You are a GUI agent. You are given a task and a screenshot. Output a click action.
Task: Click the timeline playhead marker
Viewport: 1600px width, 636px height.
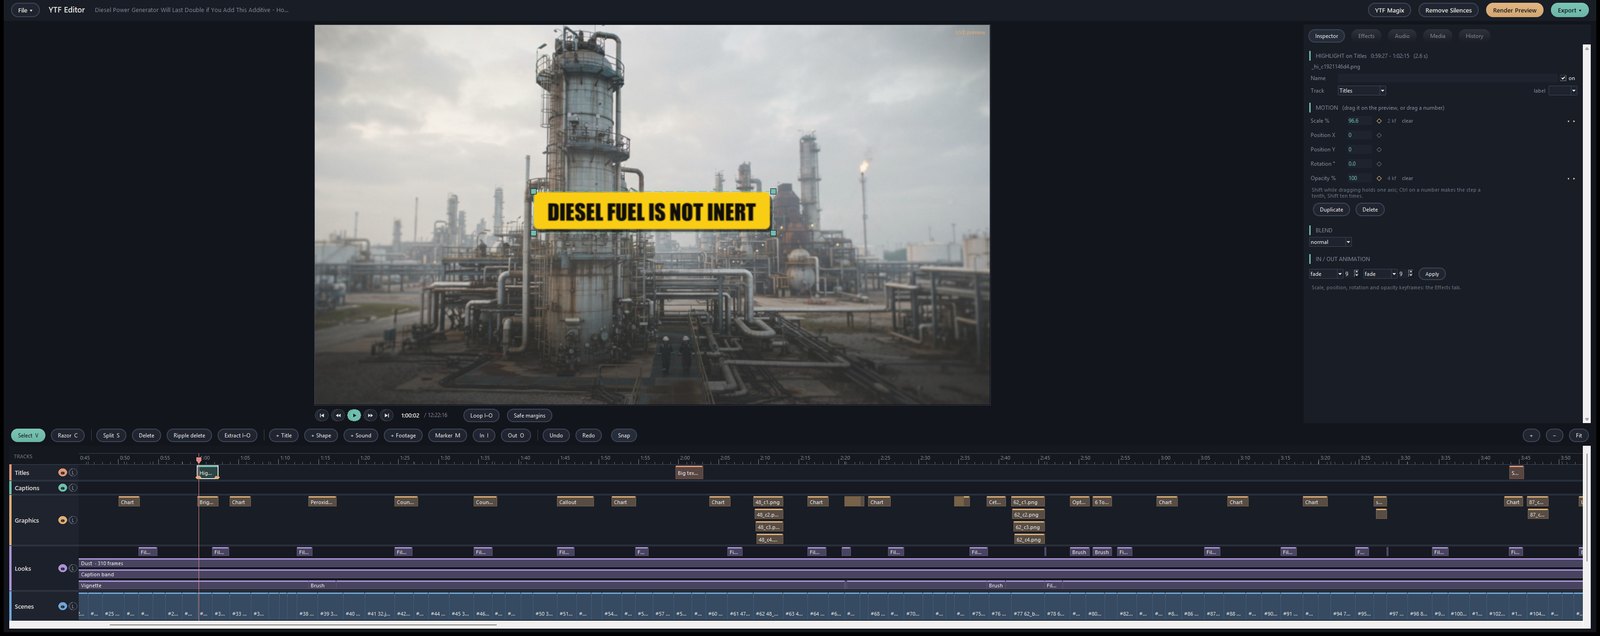tap(198, 459)
